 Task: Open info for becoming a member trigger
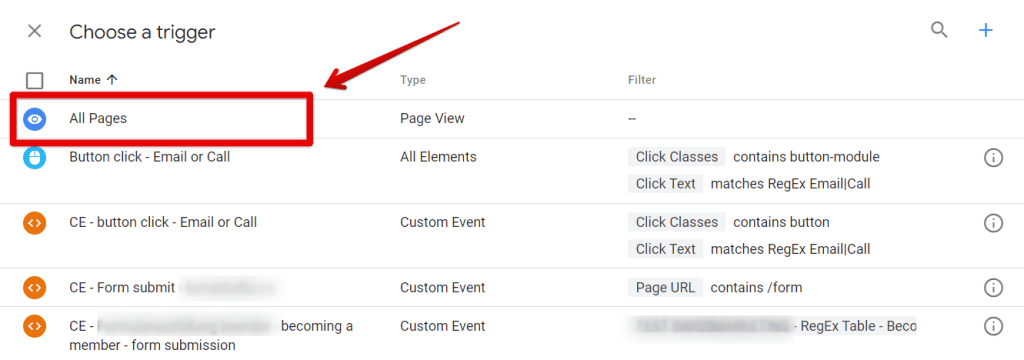tap(993, 326)
